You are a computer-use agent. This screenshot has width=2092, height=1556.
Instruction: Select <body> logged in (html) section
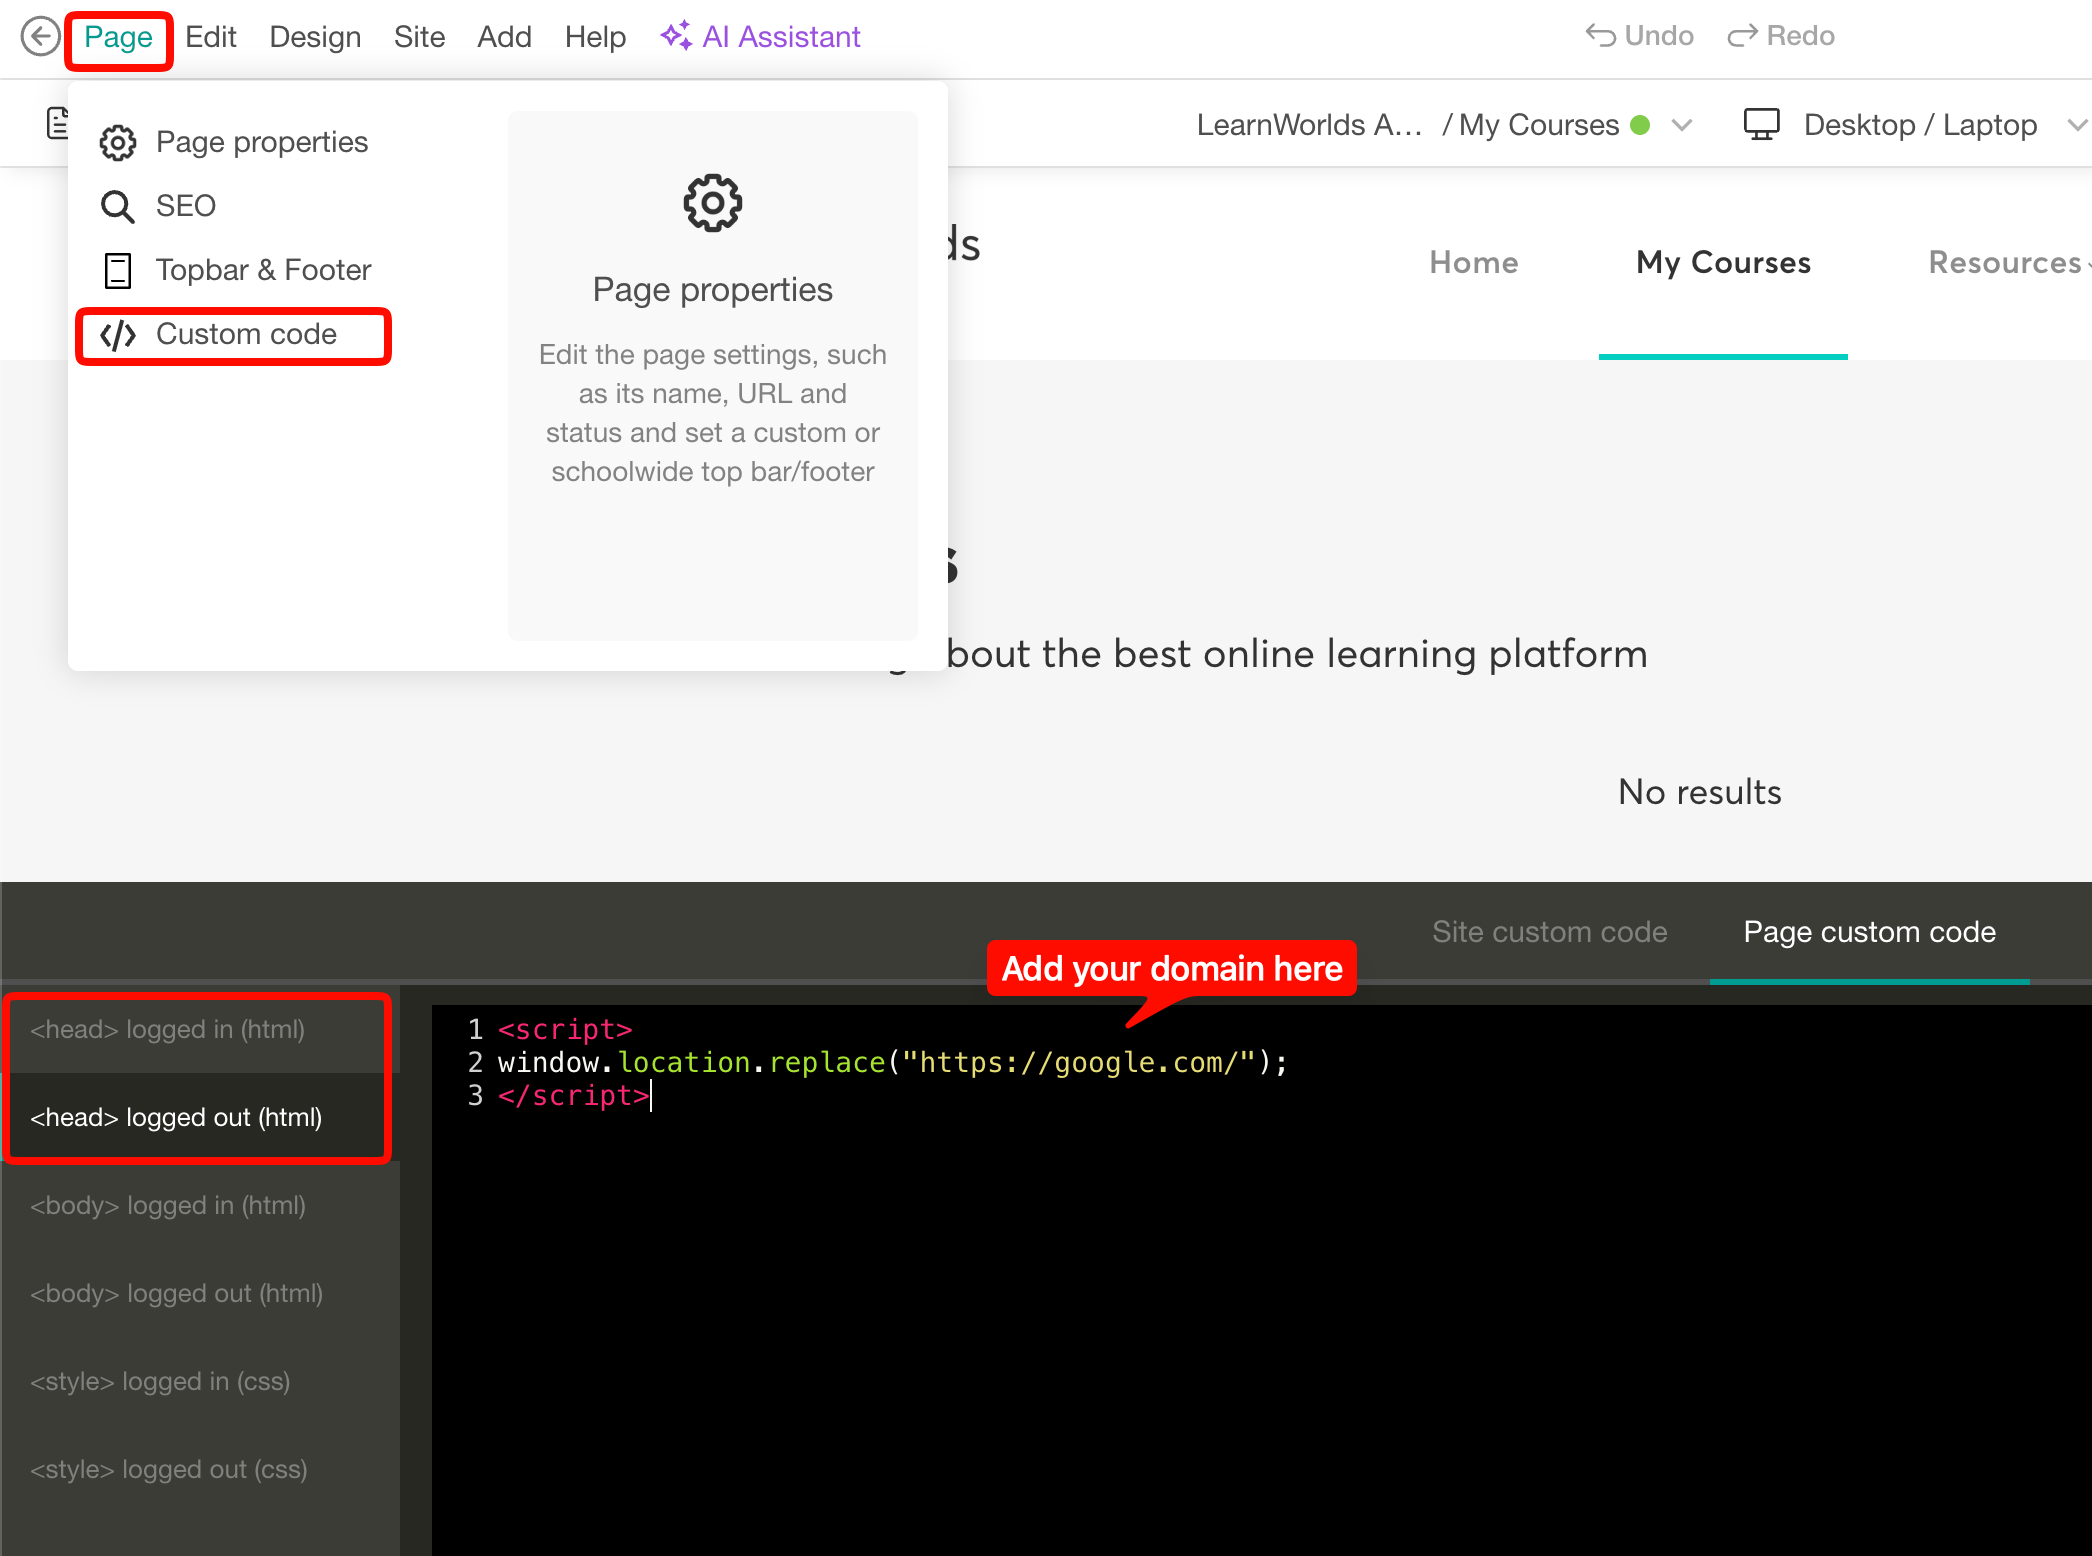(x=168, y=1206)
